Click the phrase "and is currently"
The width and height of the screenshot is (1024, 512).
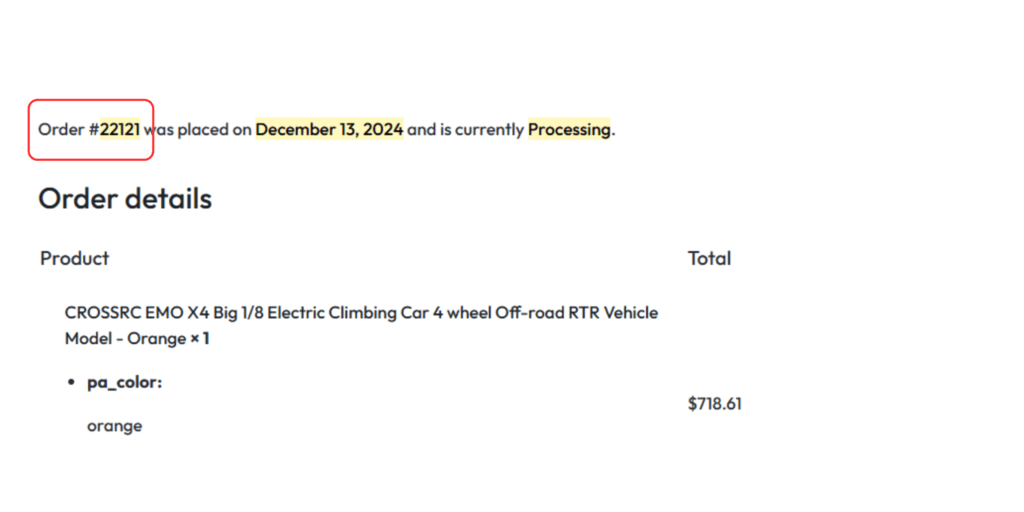click(x=465, y=129)
